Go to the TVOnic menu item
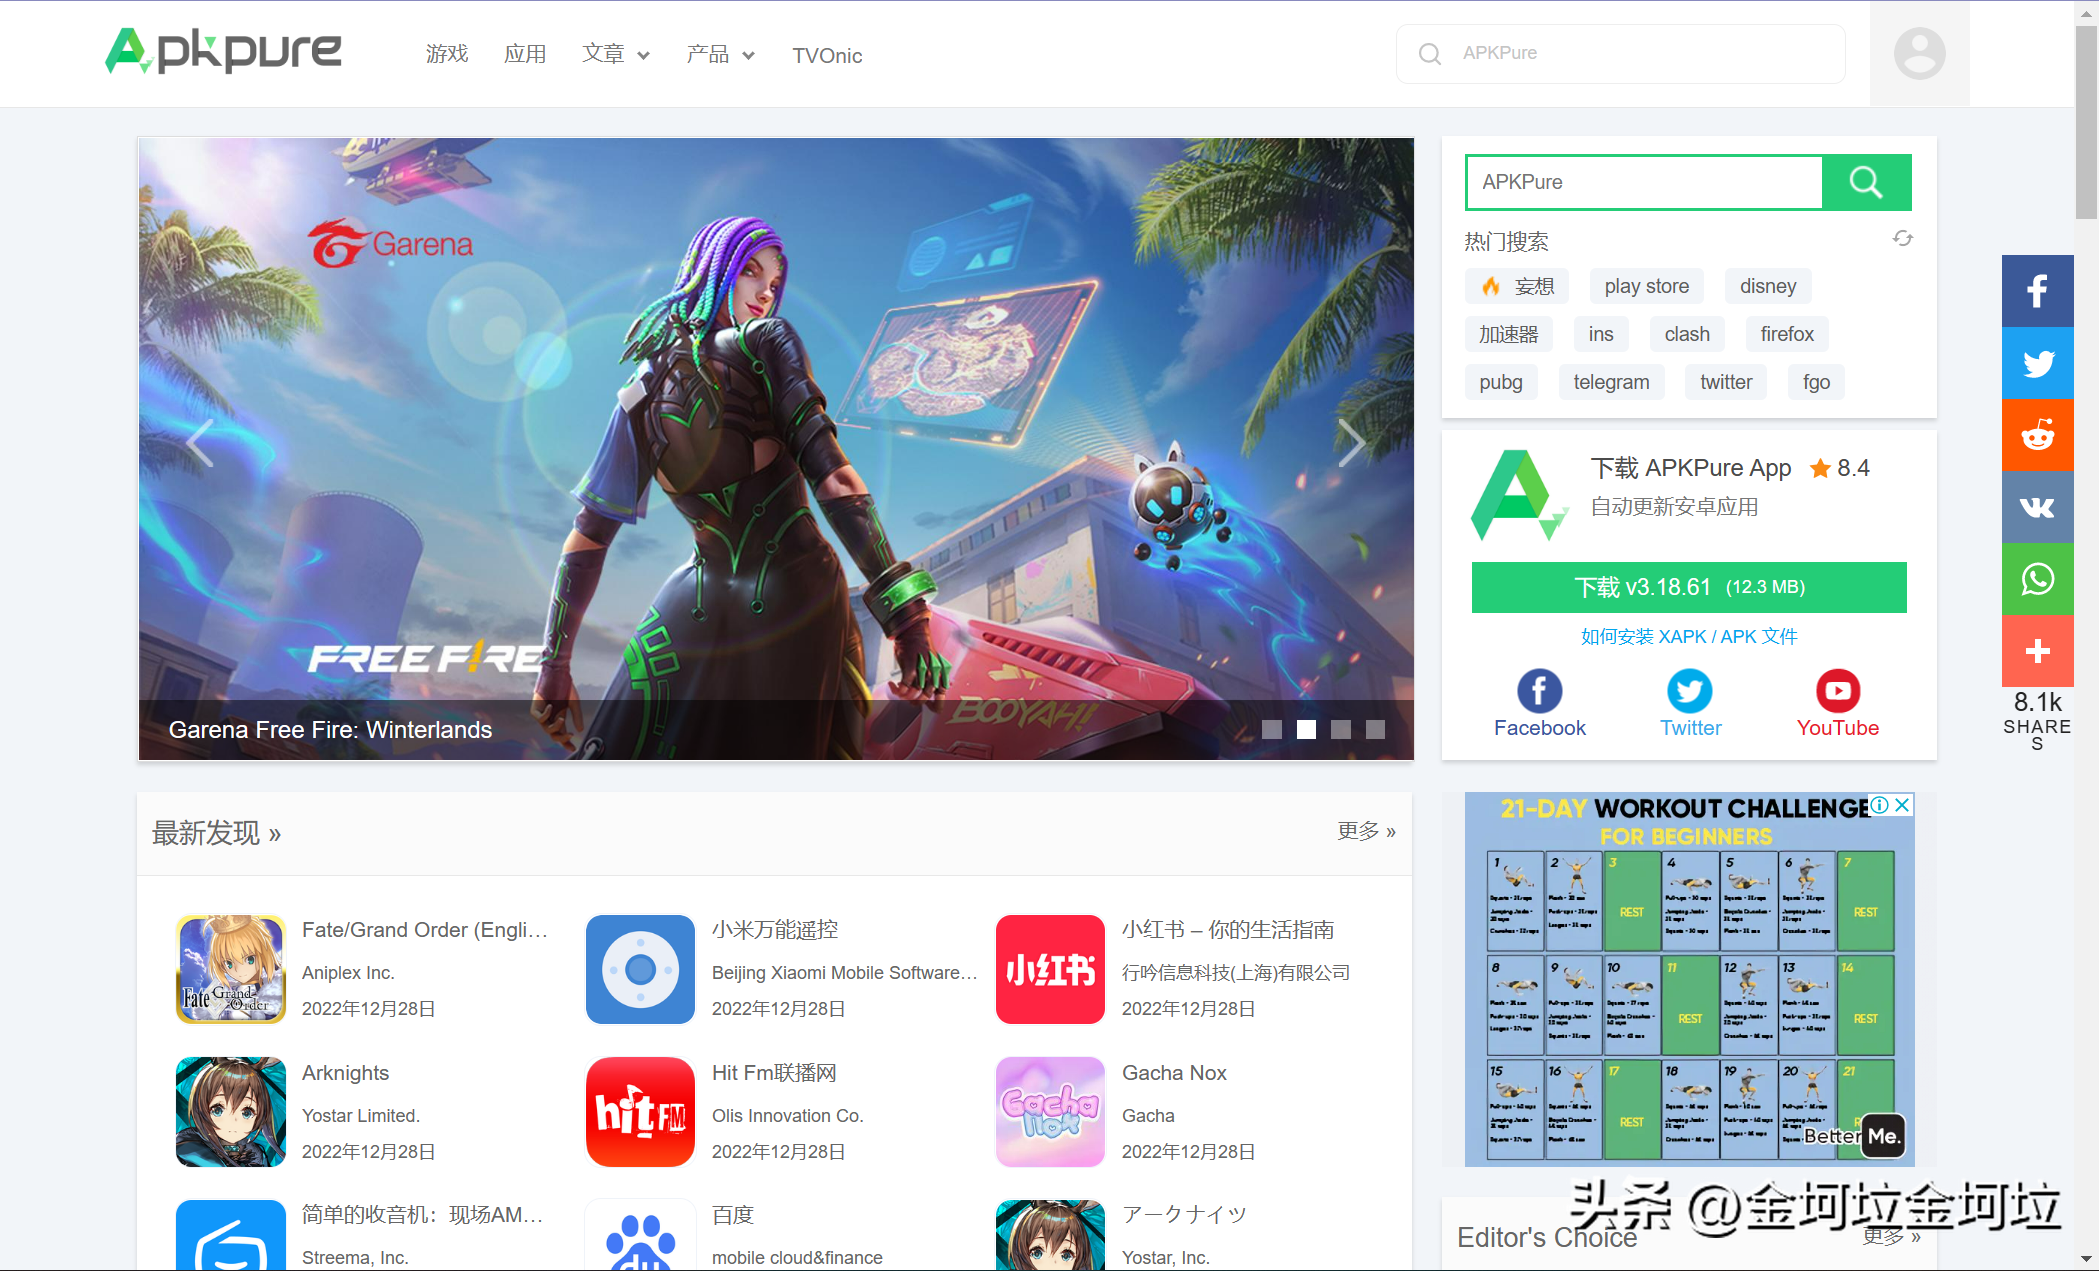 coord(827,56)
